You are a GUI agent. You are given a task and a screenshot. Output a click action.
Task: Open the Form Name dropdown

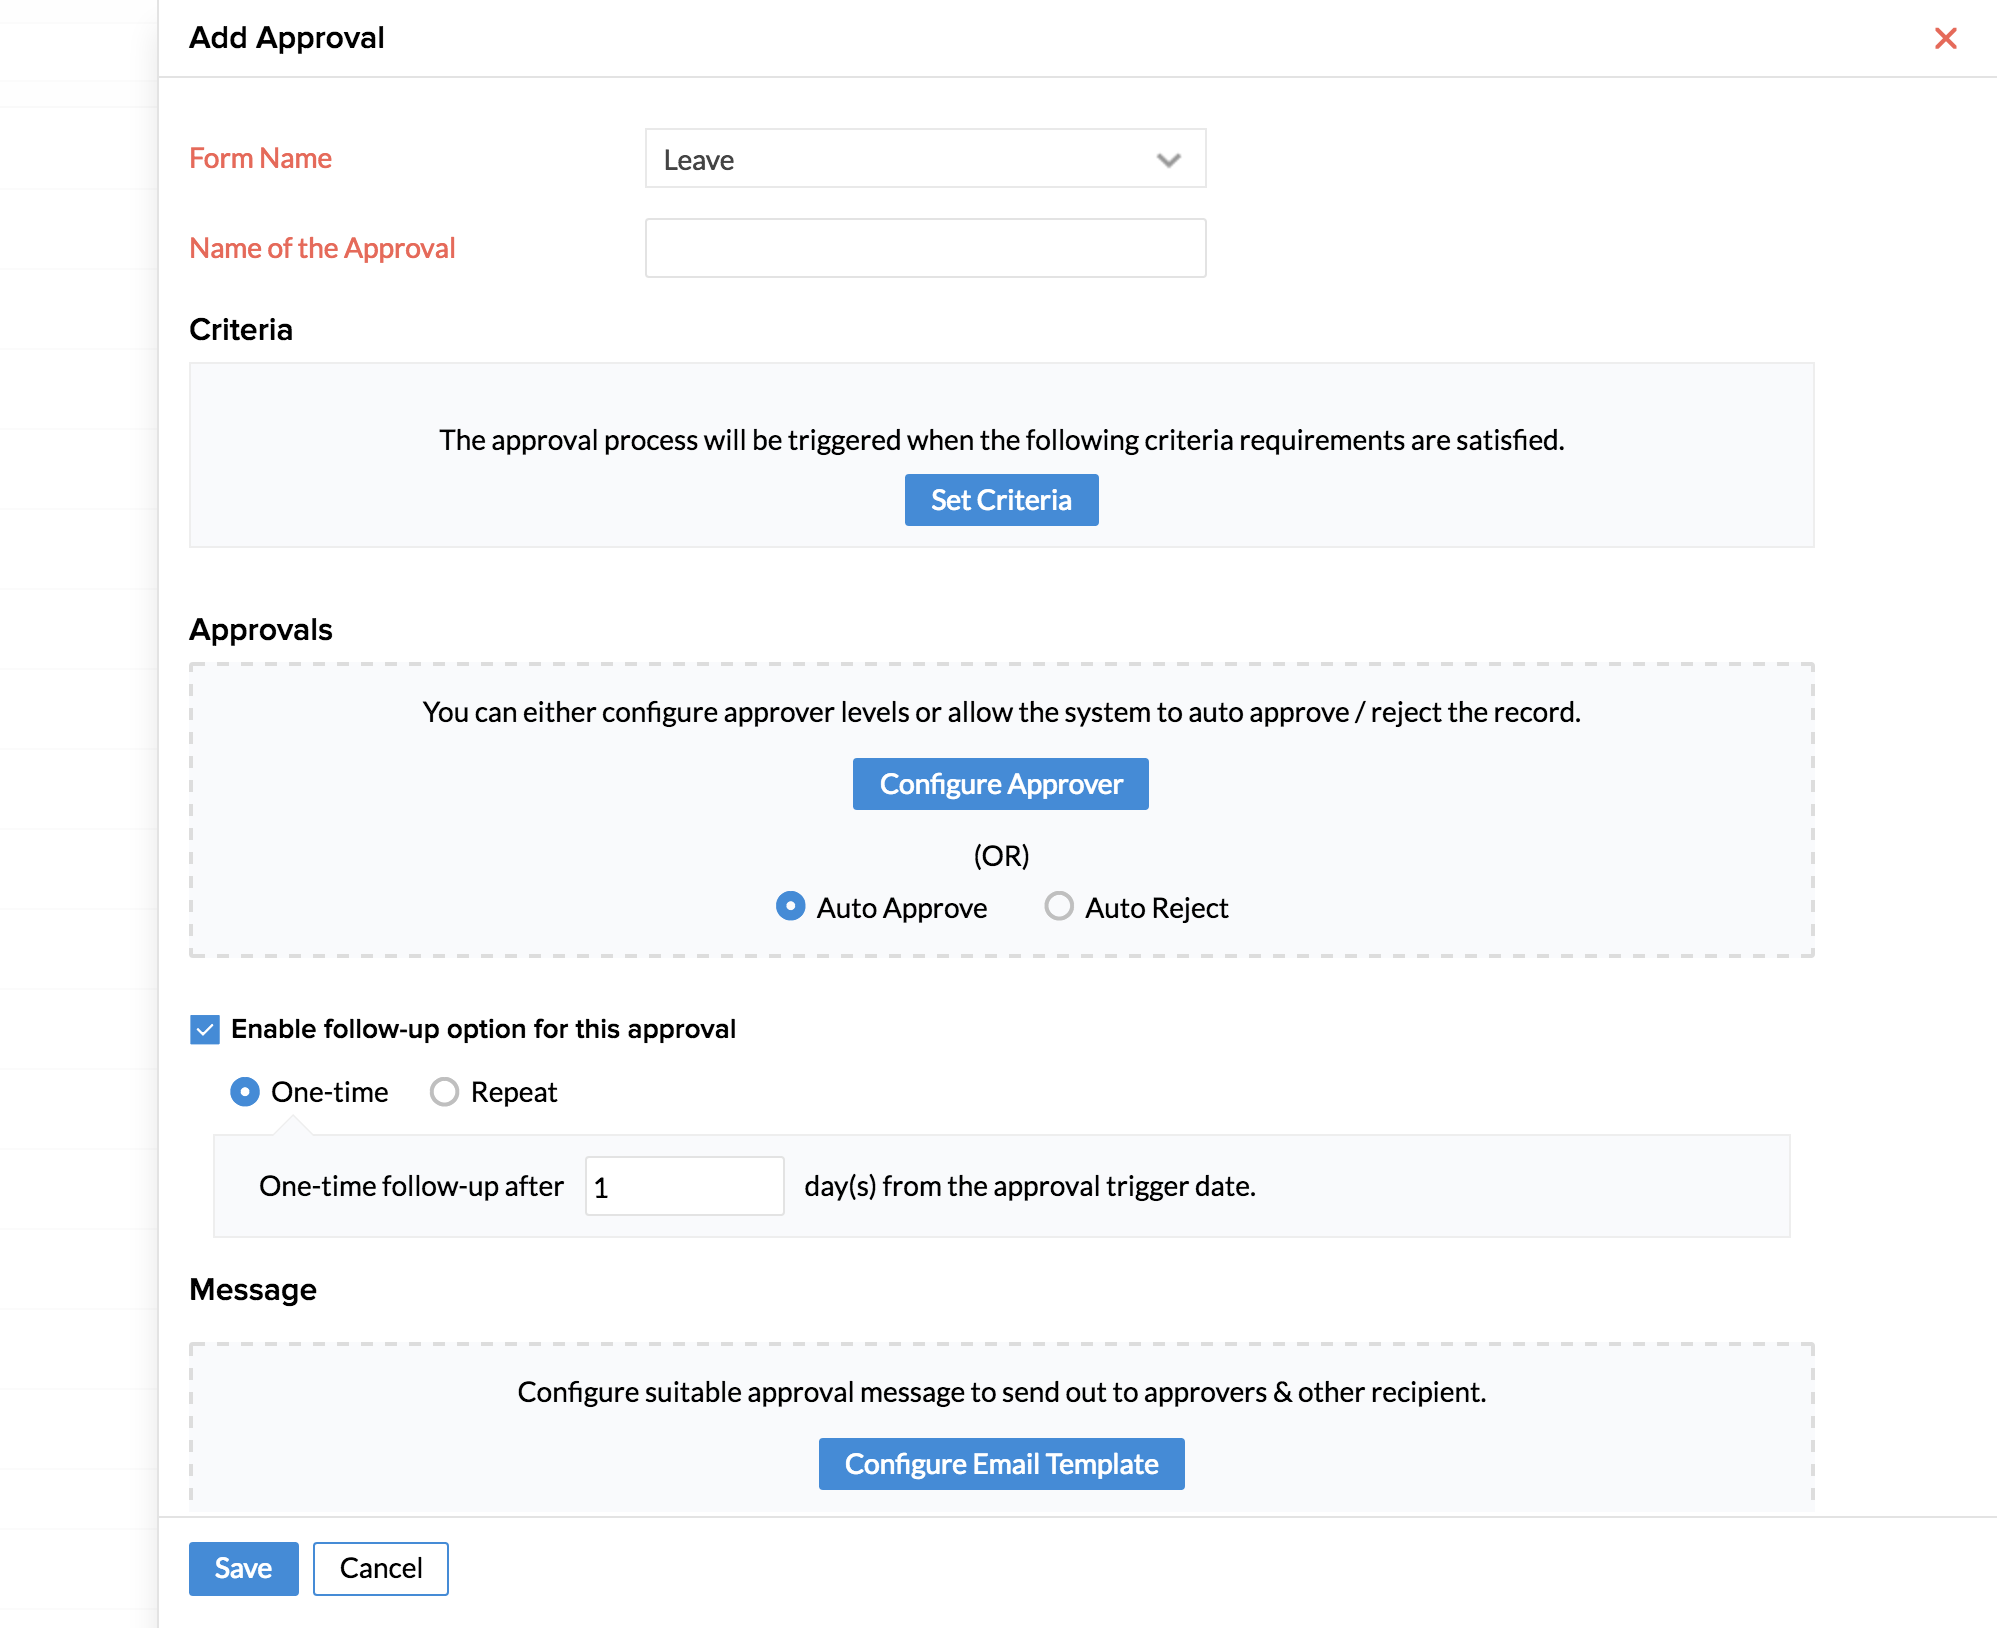coord(924,159)
